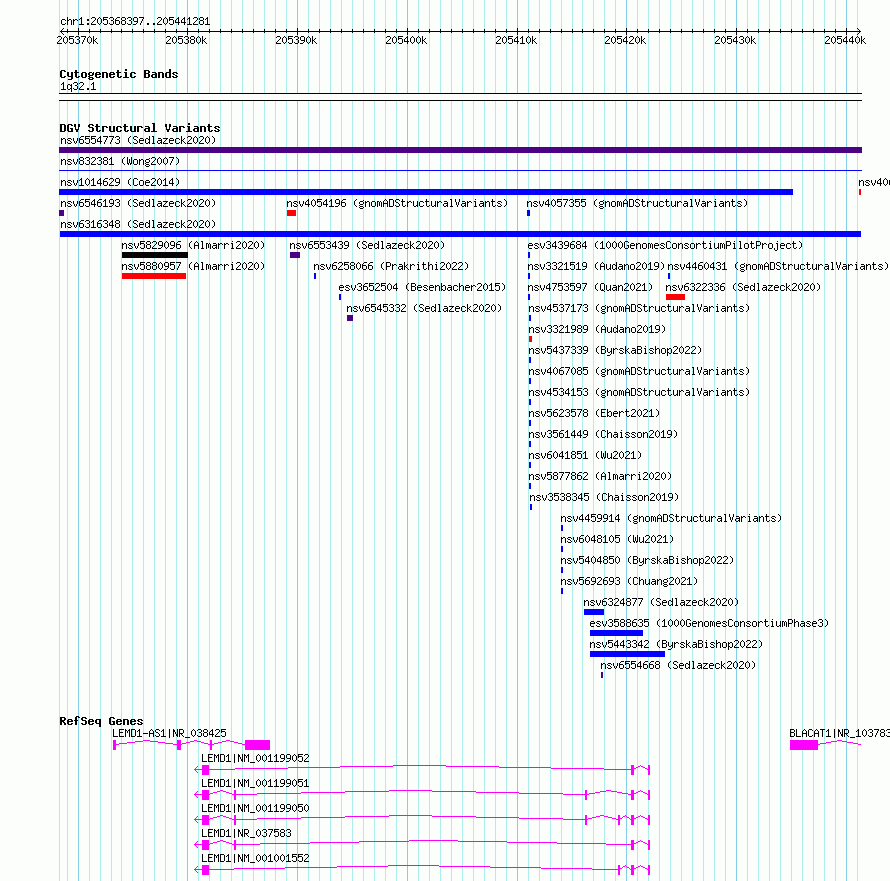Click the BLACAT1 gene label
890x881 pixels.
[x=839, y=733]
